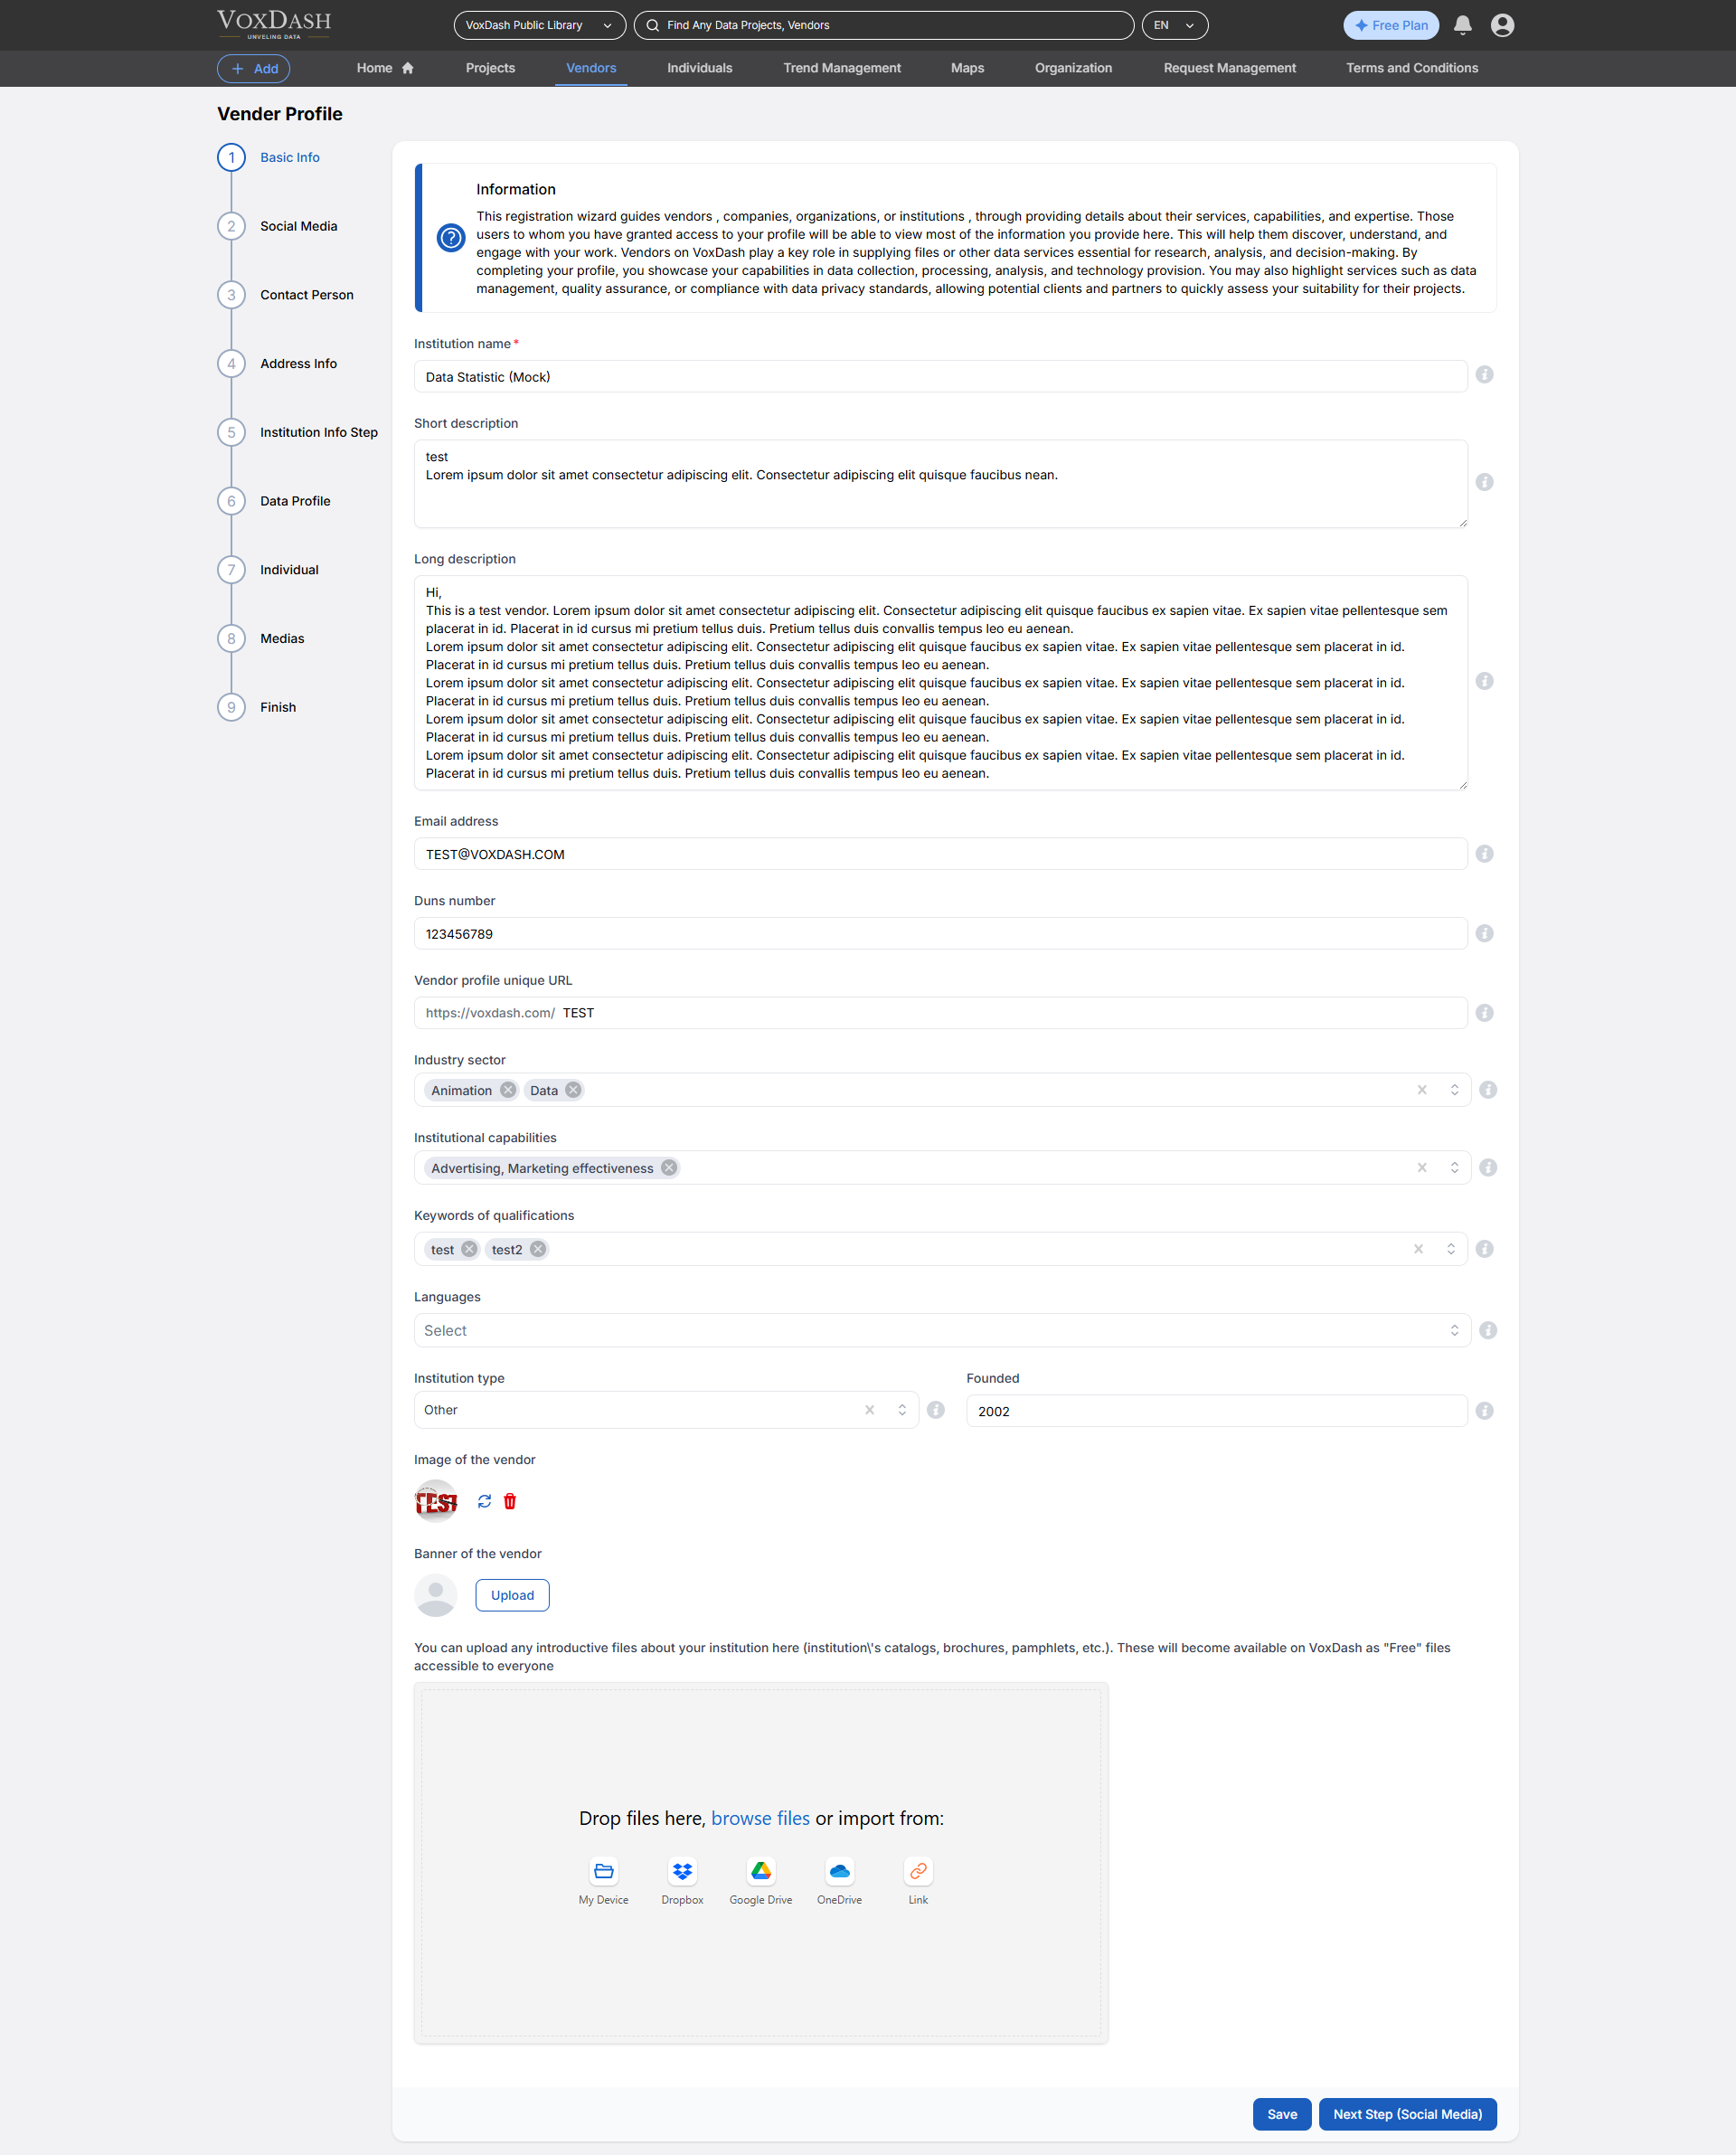Import files via Link icon
This screenshot has width=1736, height=2155.
pyautogui.click(x=917, y=1871)
